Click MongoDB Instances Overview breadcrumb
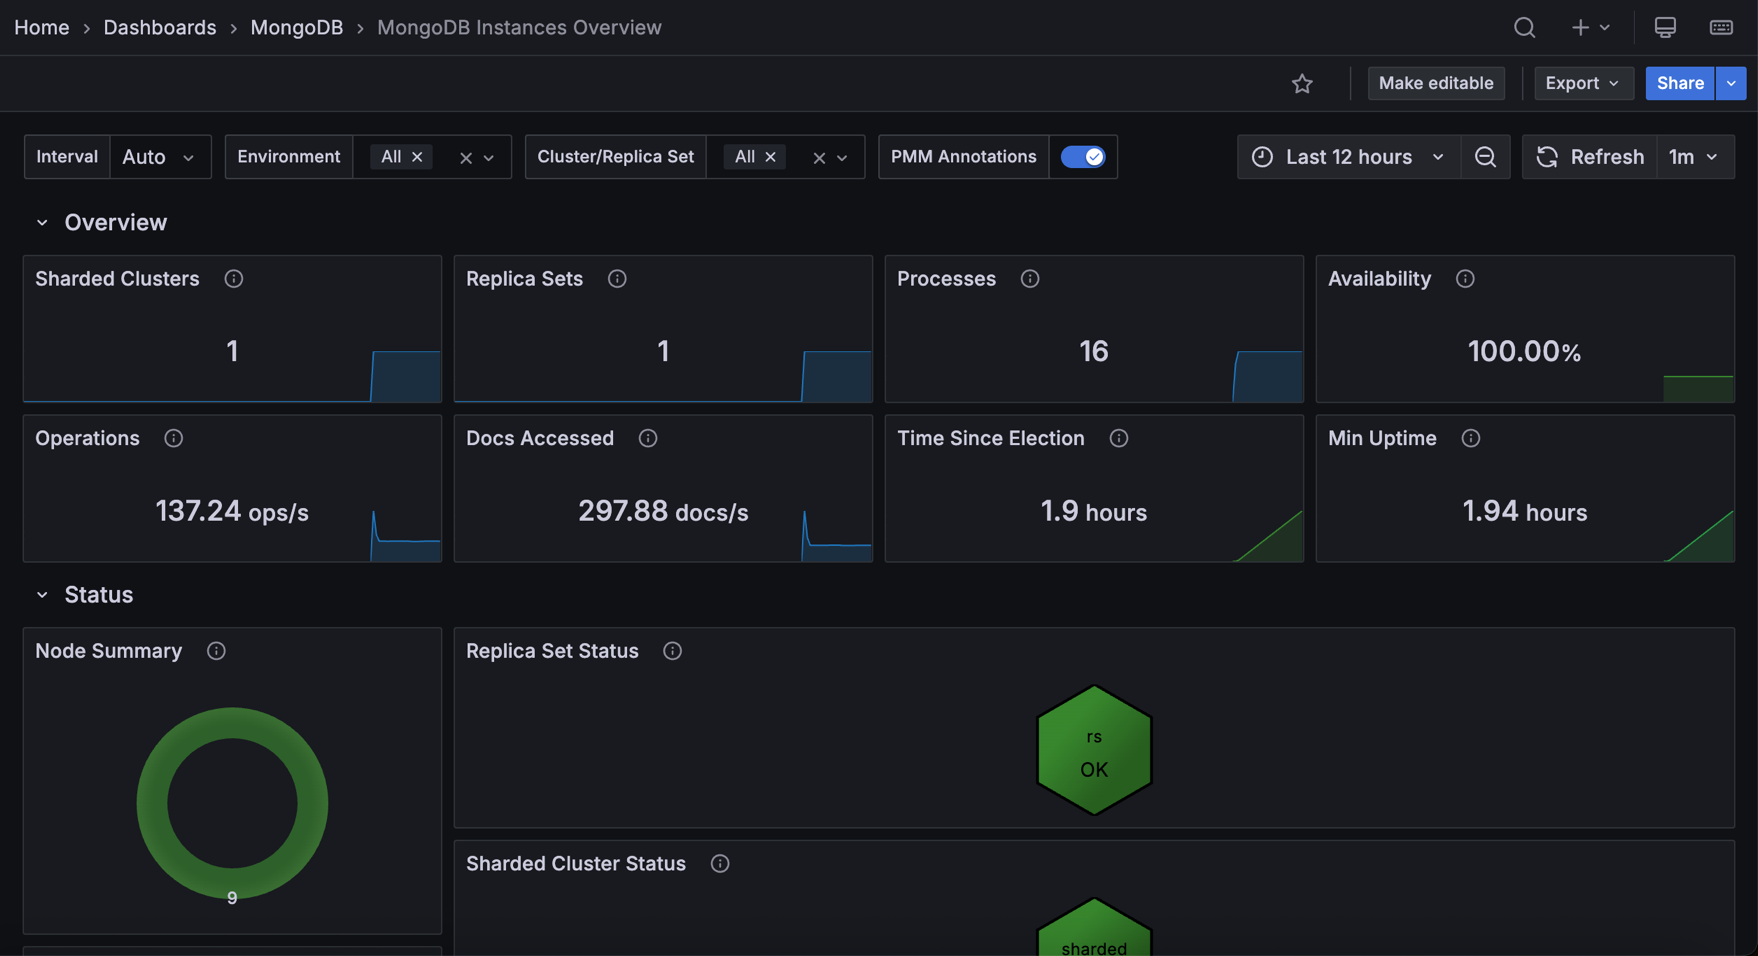Screen dimensions: 1758x956 pyautogui.click(x=519, y=28)
